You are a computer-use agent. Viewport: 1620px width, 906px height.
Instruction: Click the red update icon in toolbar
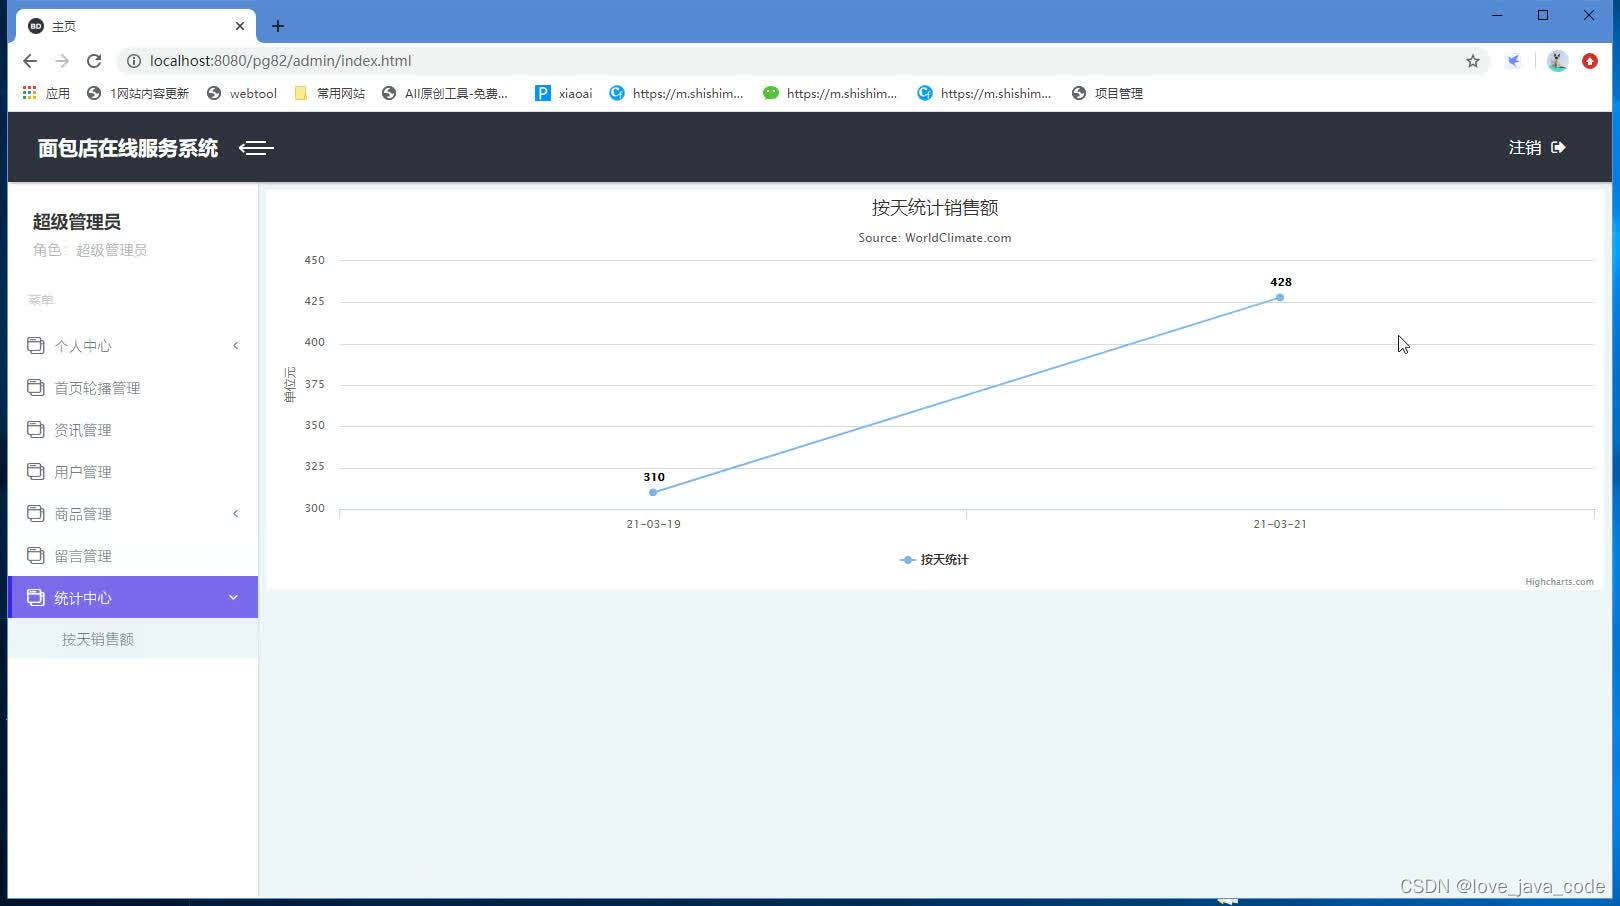[1590, 61]
